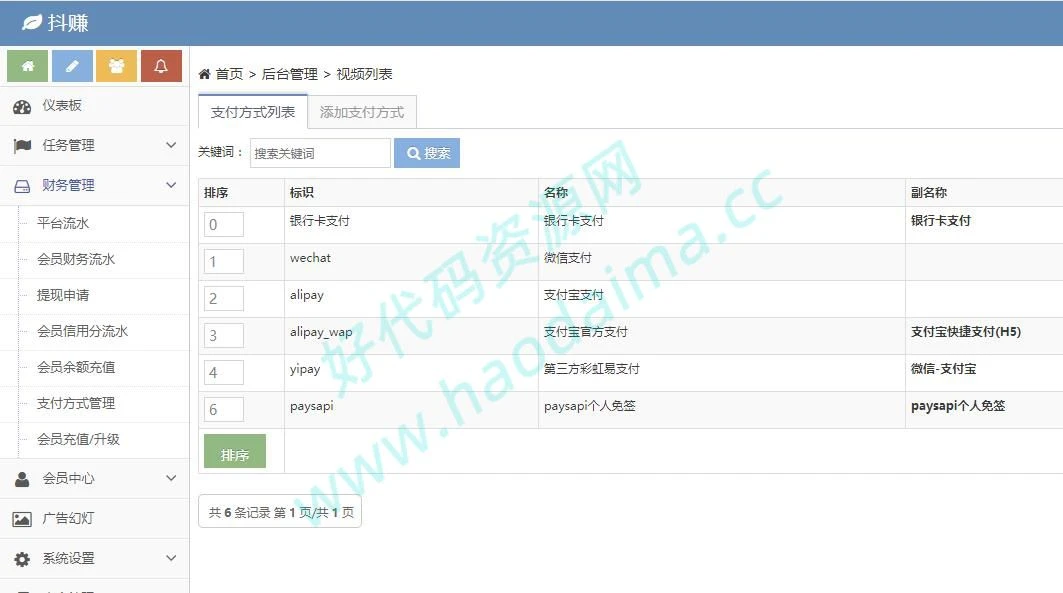Focus the 搜索关键词 input field
Image resolution: width=1063 pixels, height=593 pixels.
(320, 153)
